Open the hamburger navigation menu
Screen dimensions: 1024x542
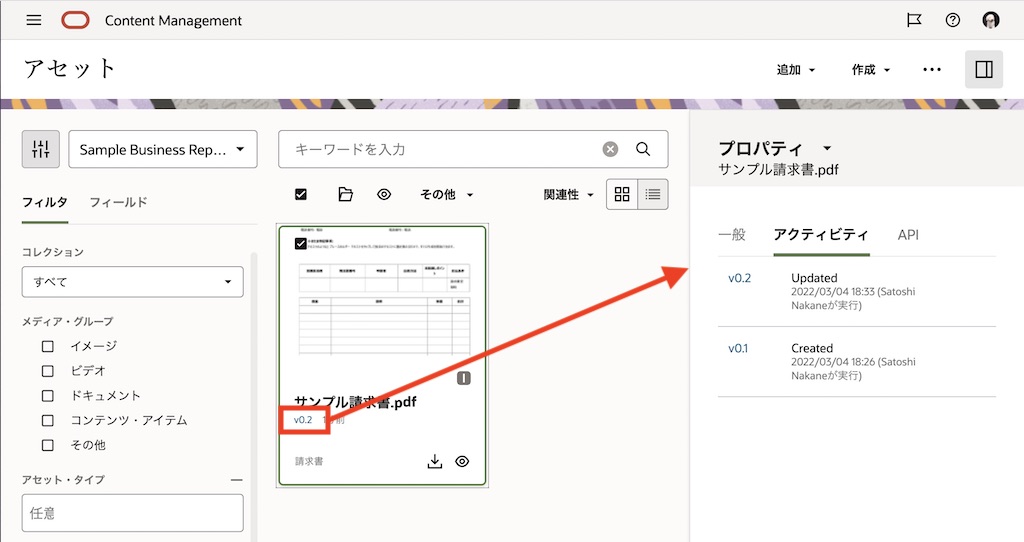(x=34, y=20)
